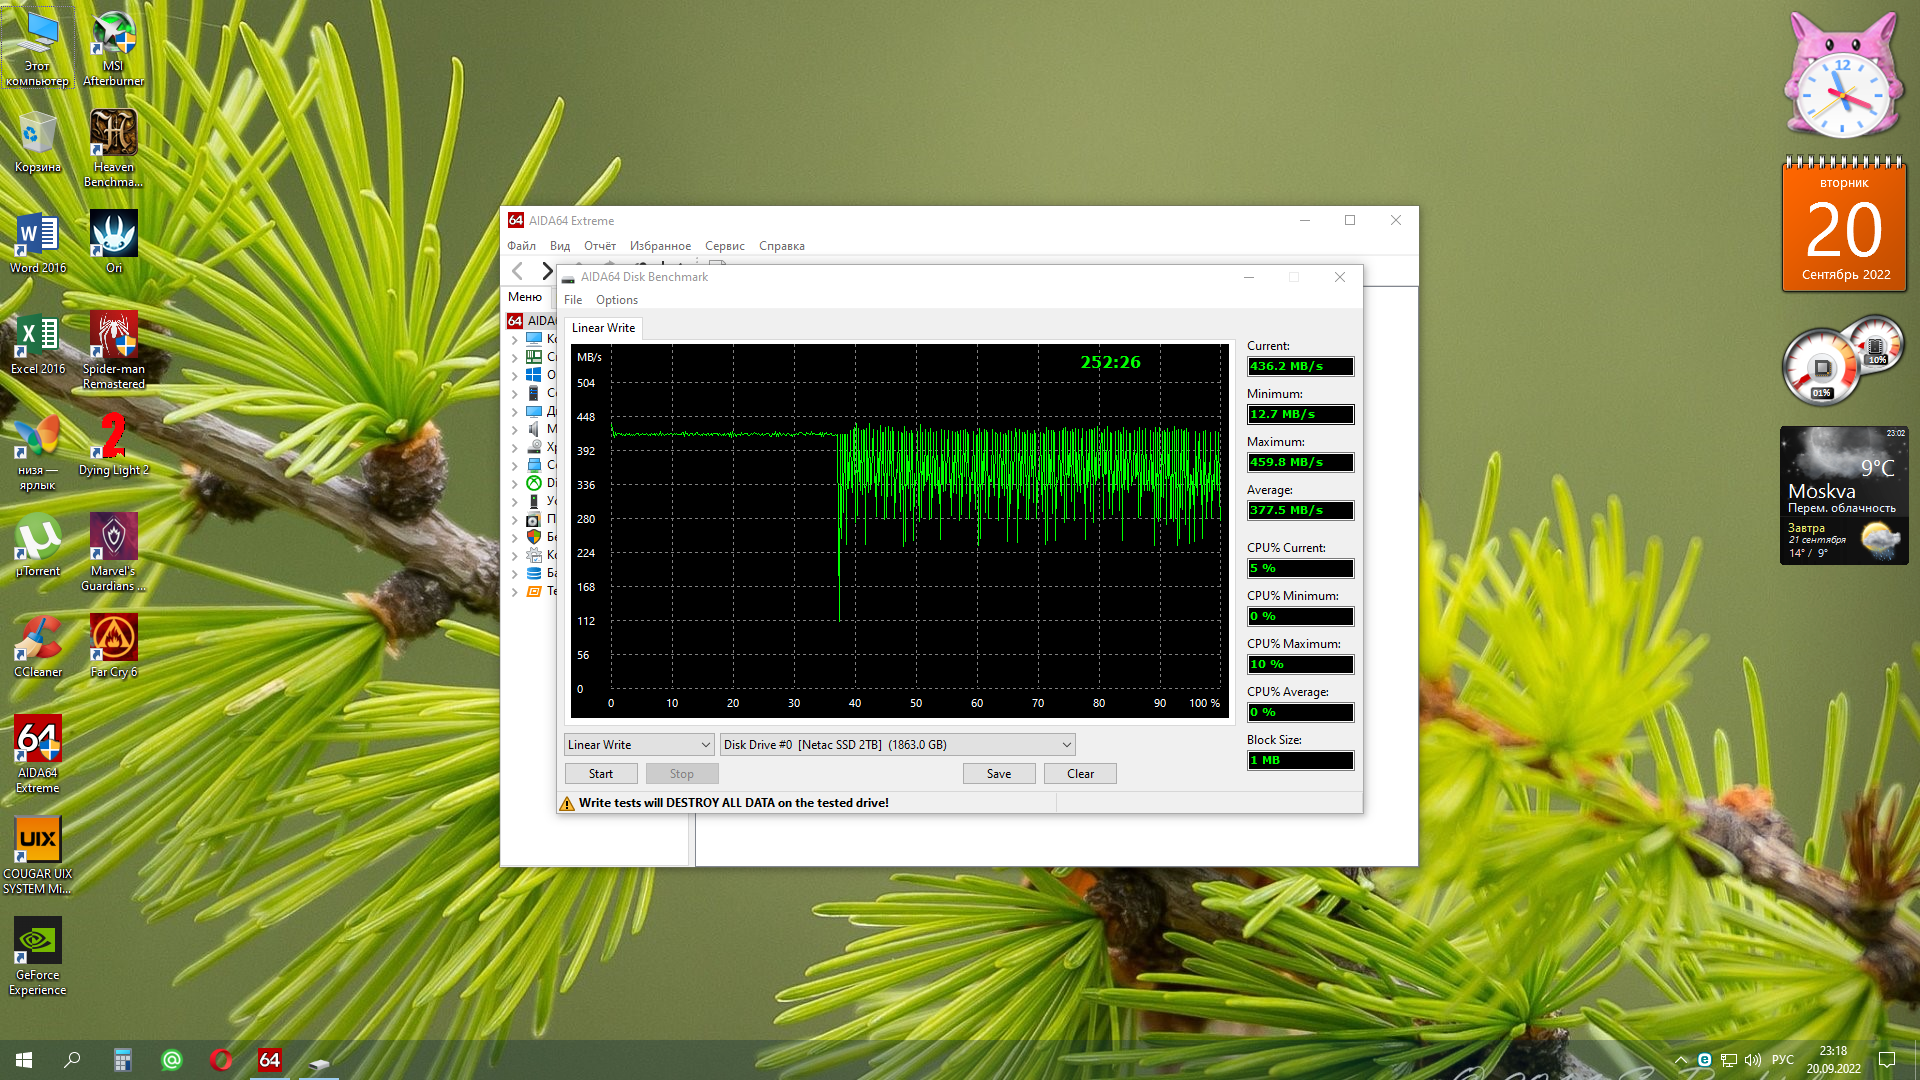Launch AIDA64 Extreme from the desktop
This screenshot has height=1080, width=1920.
38,752
